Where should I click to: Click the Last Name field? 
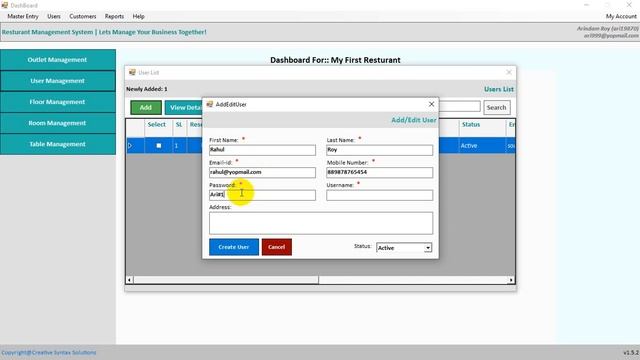[x=380, y=150]
